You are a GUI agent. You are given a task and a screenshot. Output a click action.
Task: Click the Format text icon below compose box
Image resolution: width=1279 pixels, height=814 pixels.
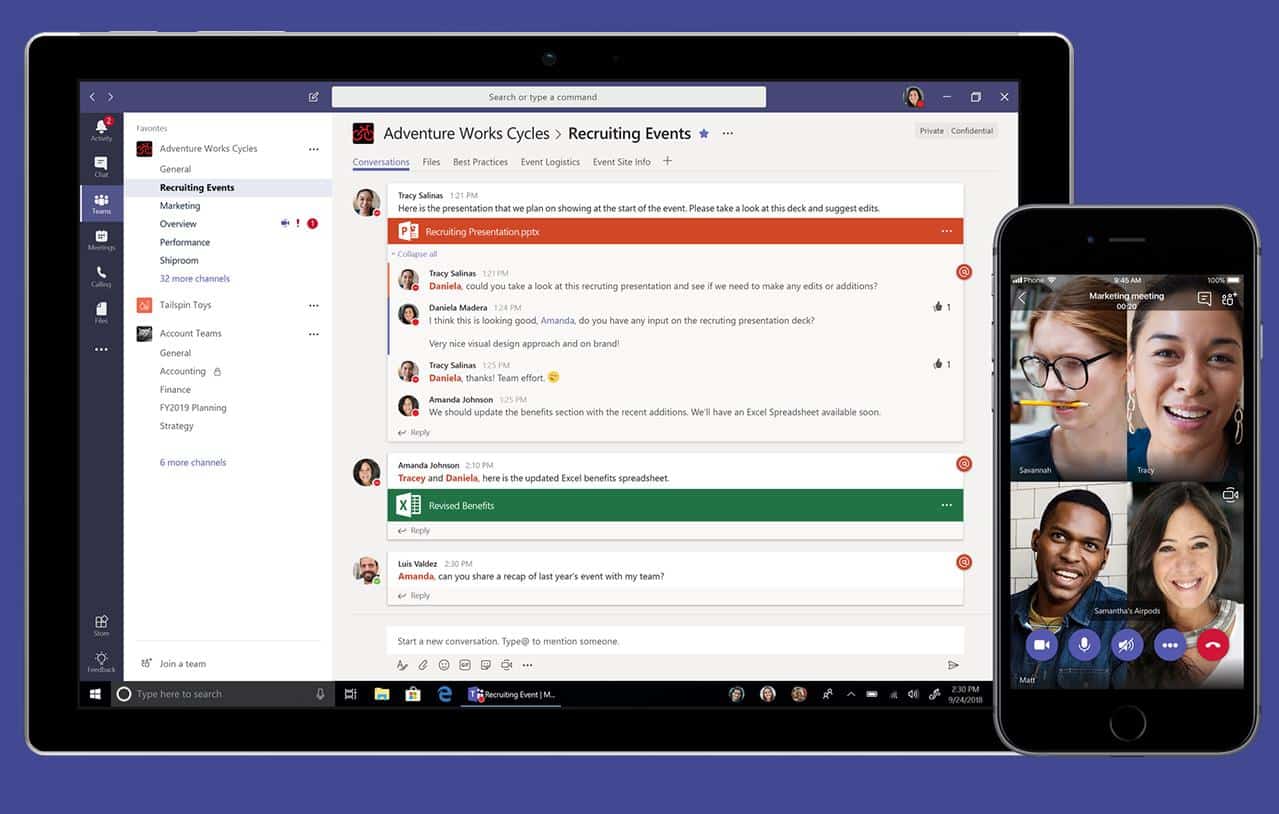coord(402,665)
